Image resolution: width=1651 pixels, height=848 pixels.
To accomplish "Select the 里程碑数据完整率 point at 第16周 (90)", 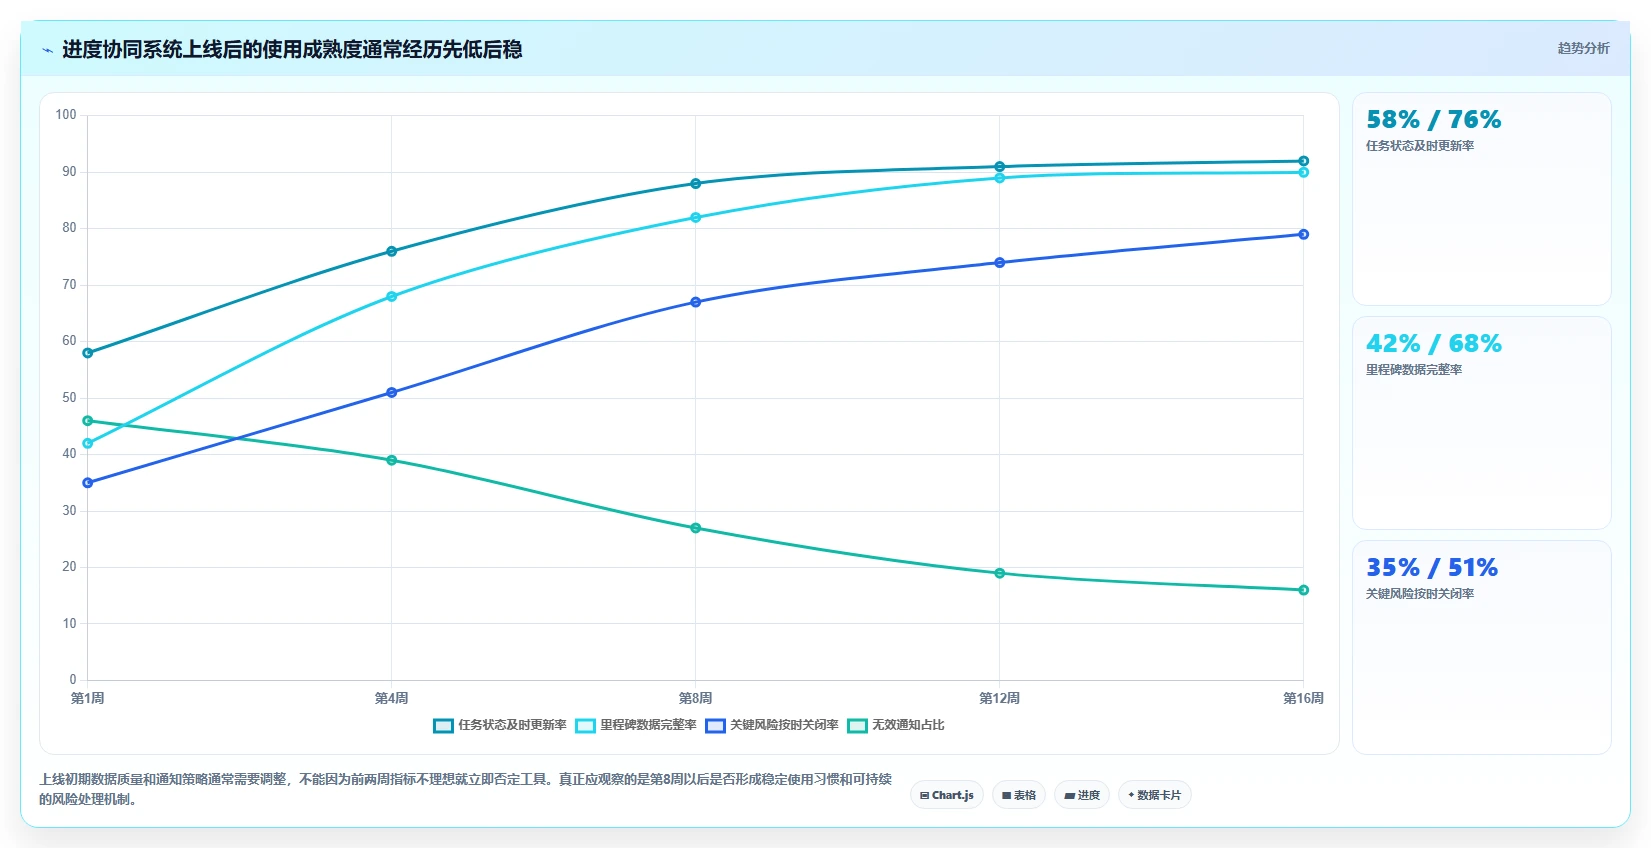I will (1304, 172).
